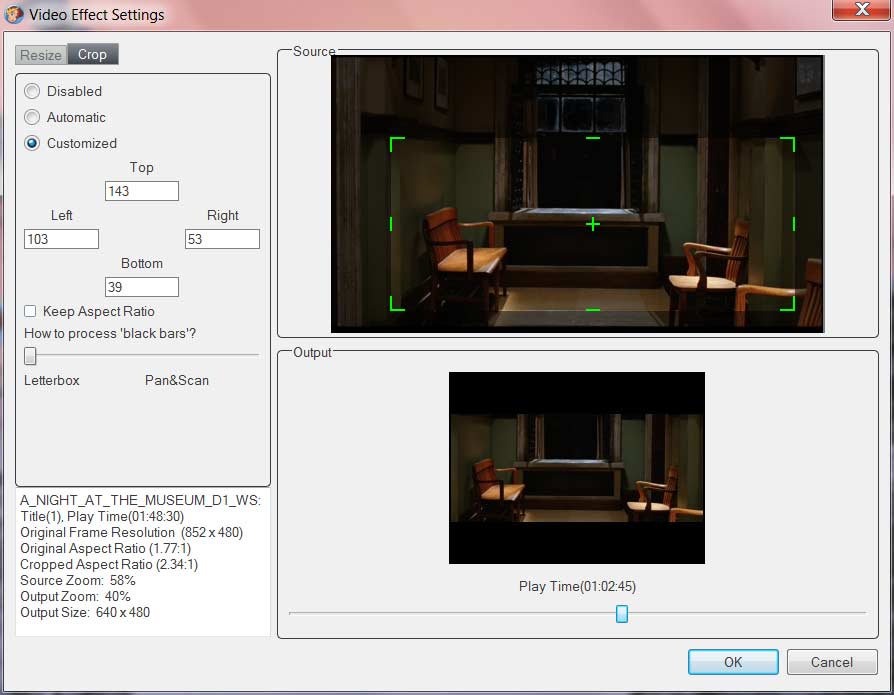This screenshot has height=695, width=894.
Task: Click the top-left green crop corner handle
Action: (x=397, y=144)
